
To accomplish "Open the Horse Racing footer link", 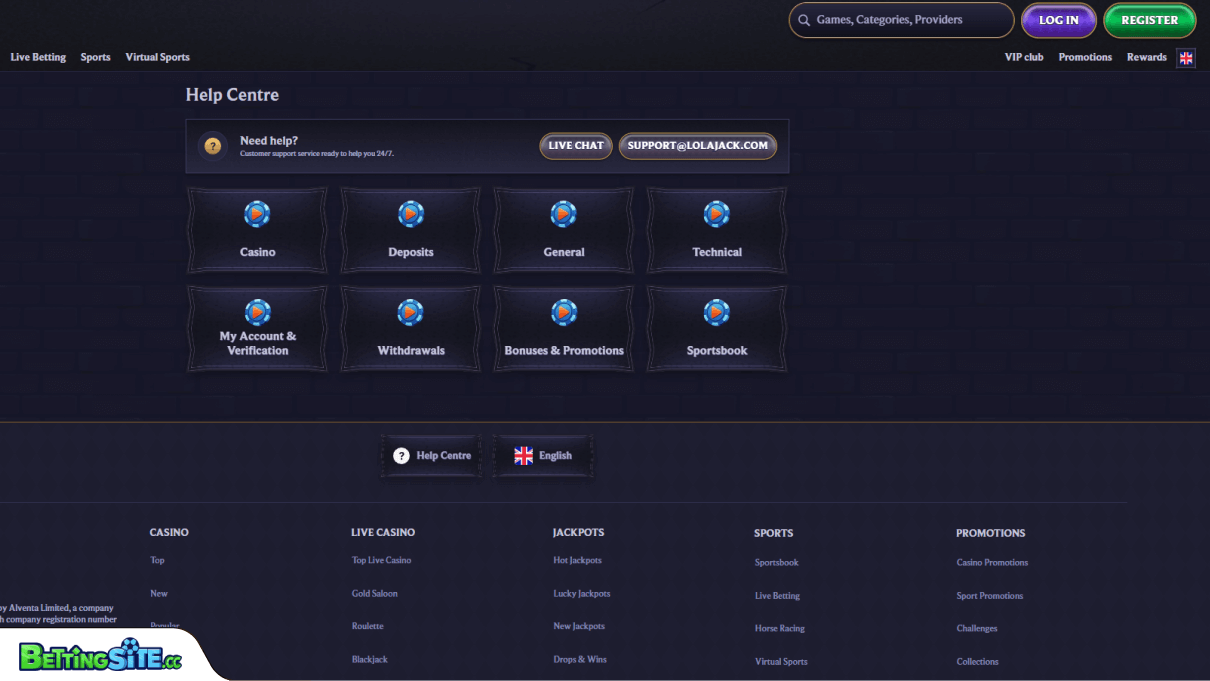I will pyautogui.click(x=779, y=629).
